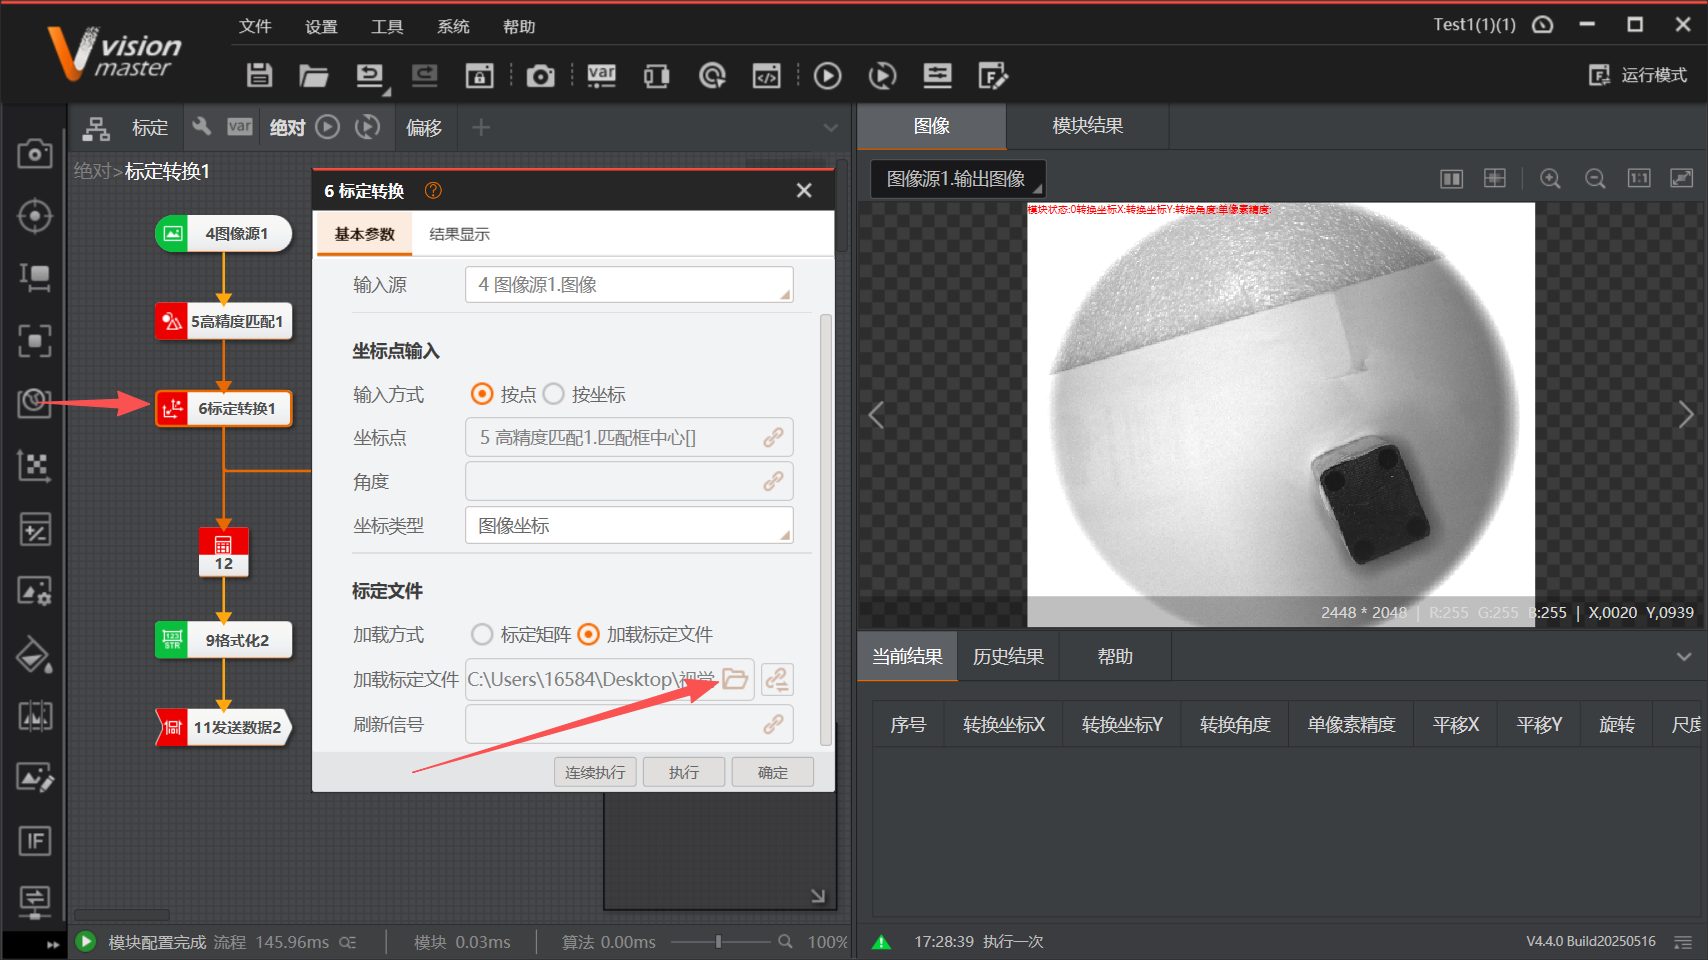Select the 按点 radio button

(482, 394)
